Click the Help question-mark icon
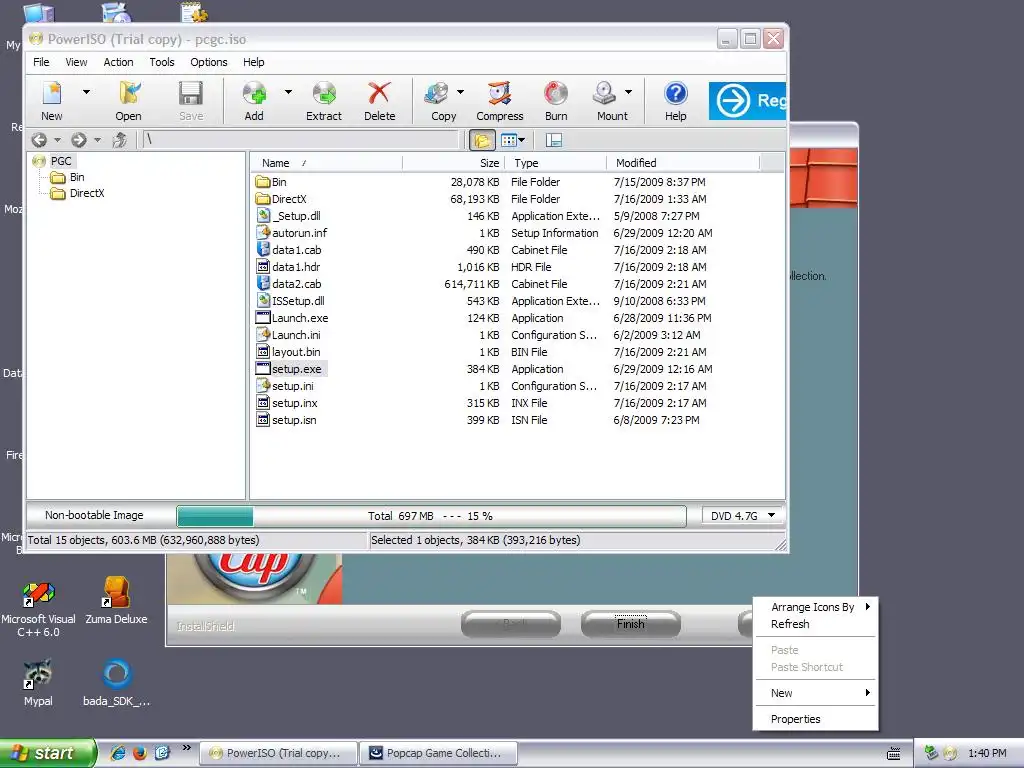The image size is (1024, 768). pos(676,93)
